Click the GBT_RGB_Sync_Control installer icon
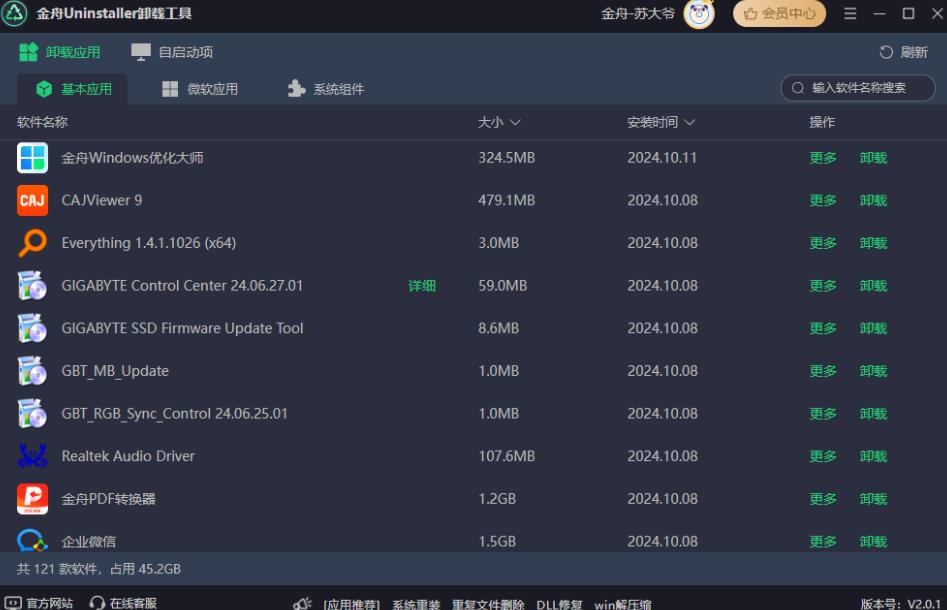Image resolution: width=947 pixels, height=610 pixels. pos(32,414)
